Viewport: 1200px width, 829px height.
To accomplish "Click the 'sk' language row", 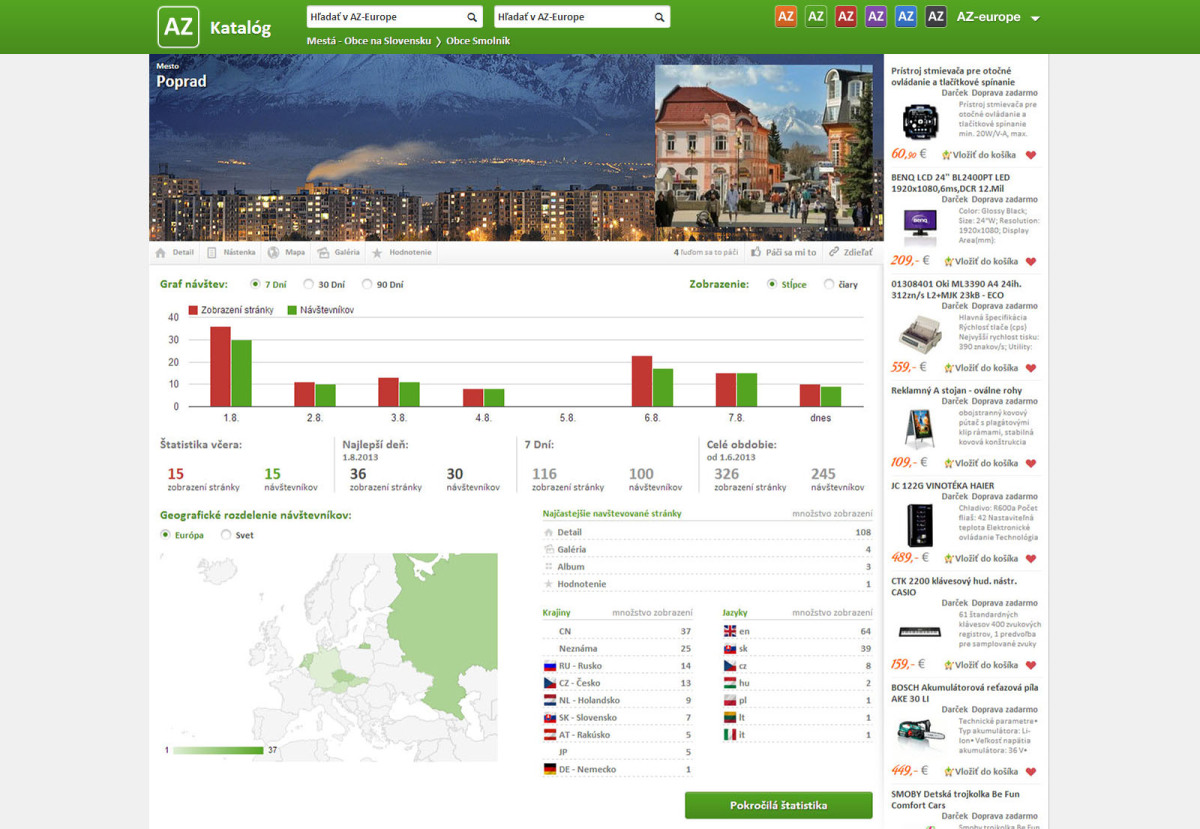I will (797, 649).
